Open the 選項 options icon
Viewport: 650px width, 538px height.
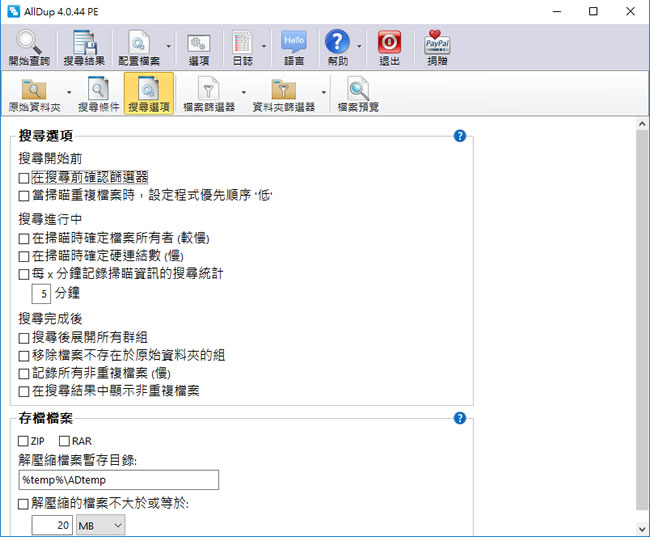coord(199,48)
